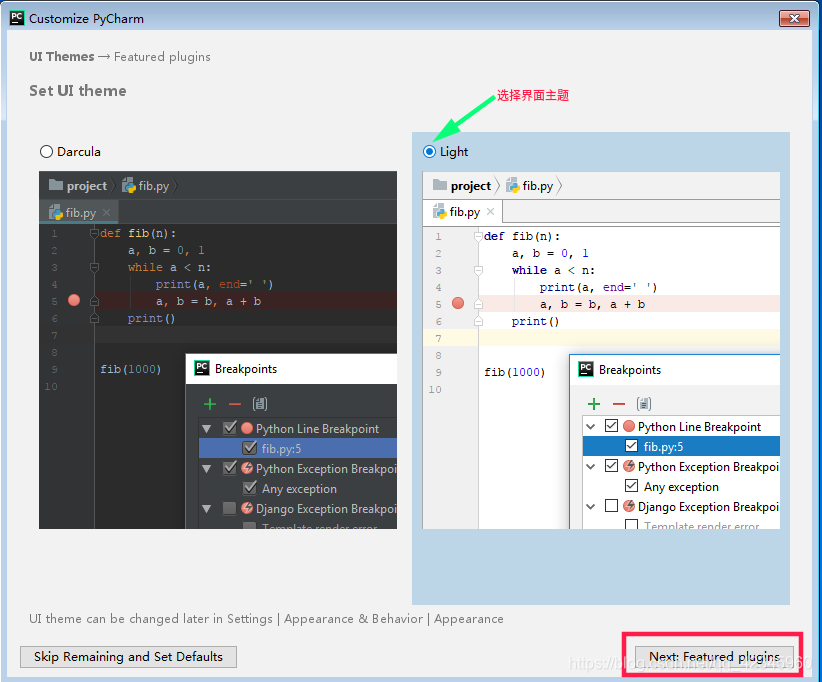Click the red remove breakpoint icon in Light preview
This screenshot has height=682, width=822.
(x=619, y=404)
